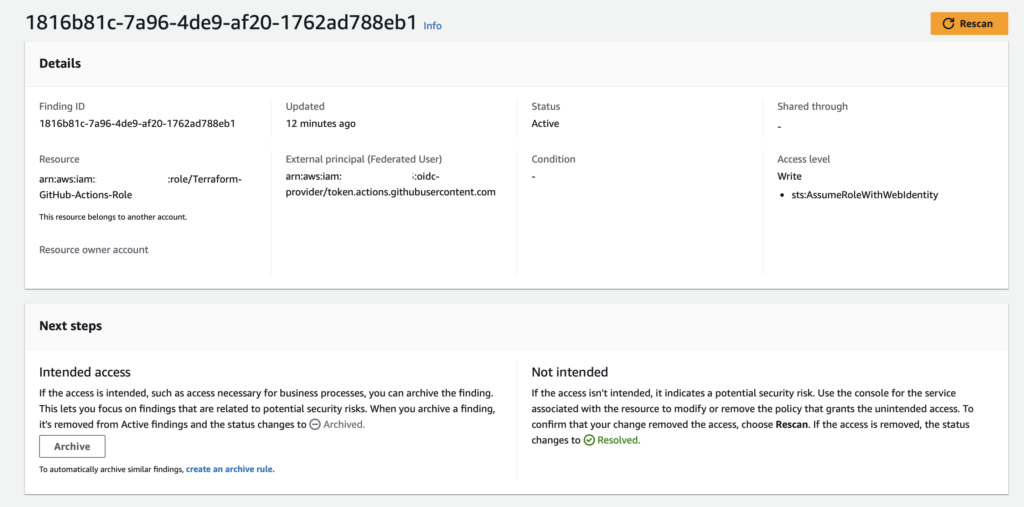Open the create an archive rule link
The height and width of the screenshot is (507, 1024).
[230, 469]
